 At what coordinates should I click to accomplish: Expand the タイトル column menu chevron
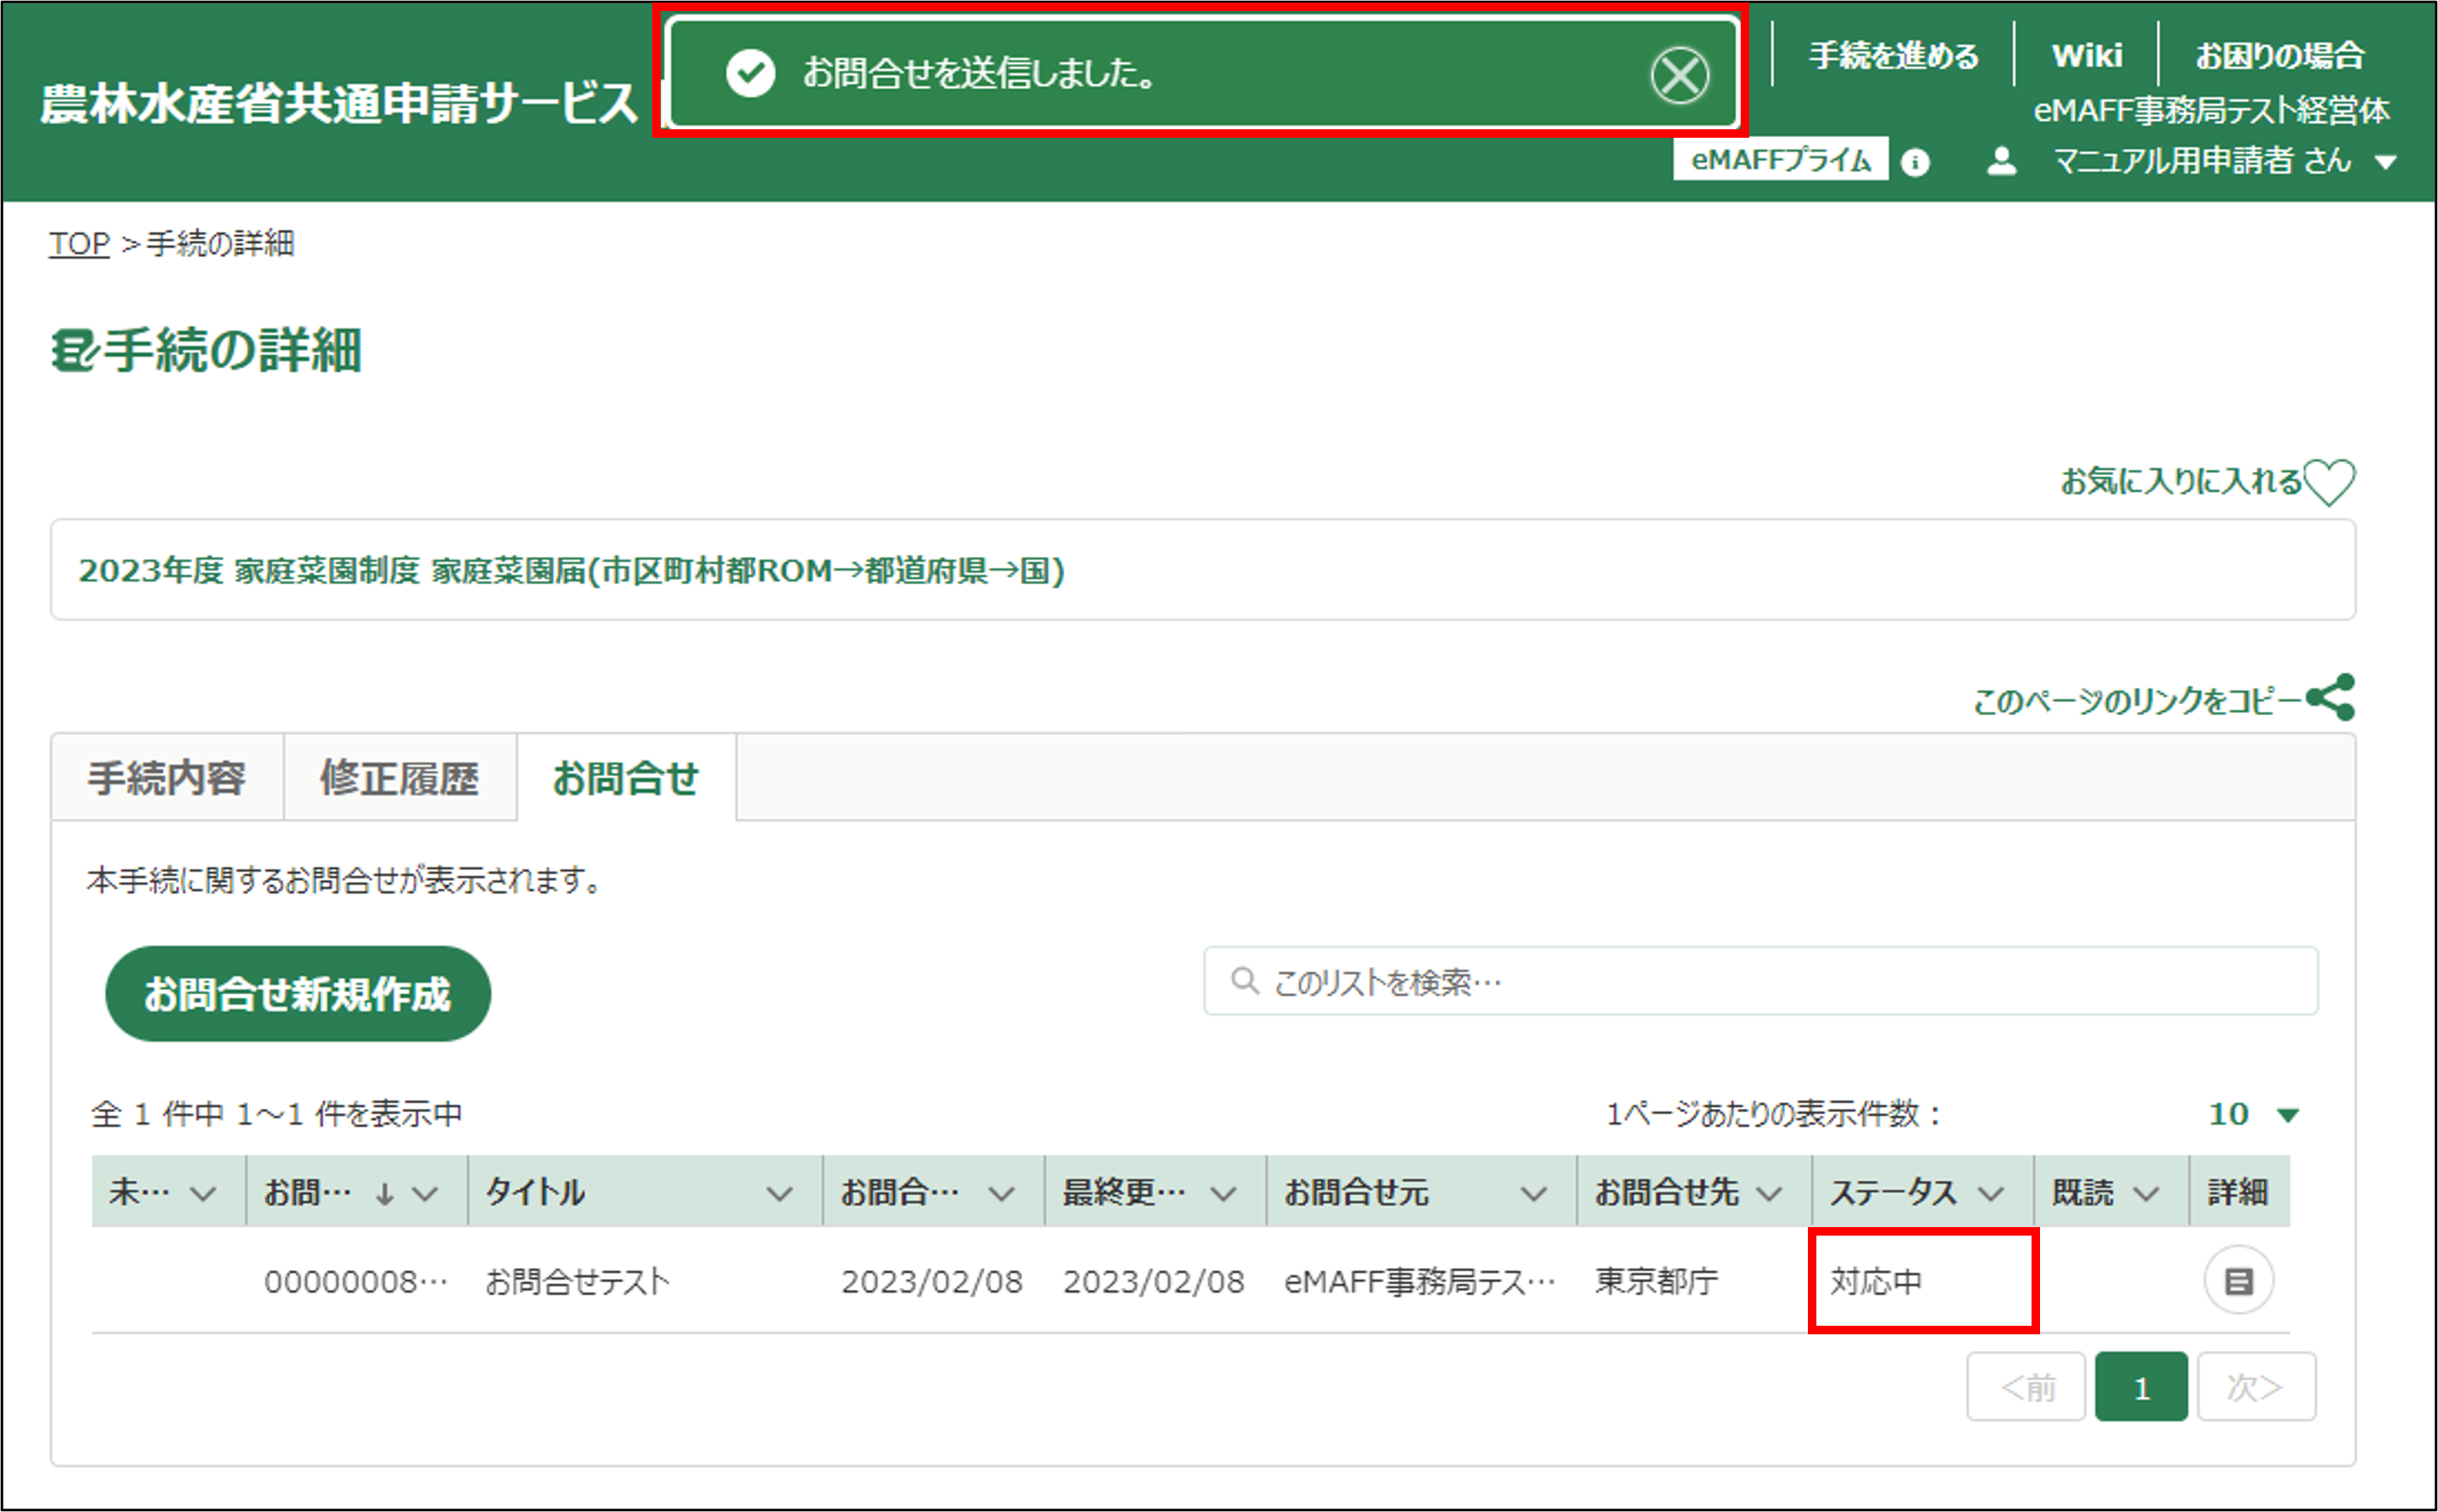(x=779, y=1193)
